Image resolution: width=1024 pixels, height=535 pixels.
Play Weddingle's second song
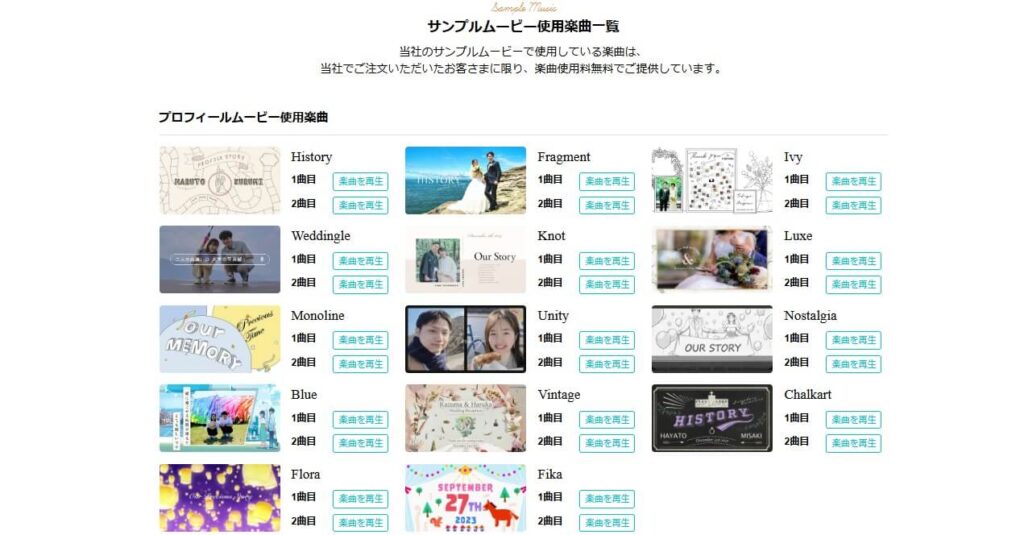pyautogui.click(x=360, y=284)
